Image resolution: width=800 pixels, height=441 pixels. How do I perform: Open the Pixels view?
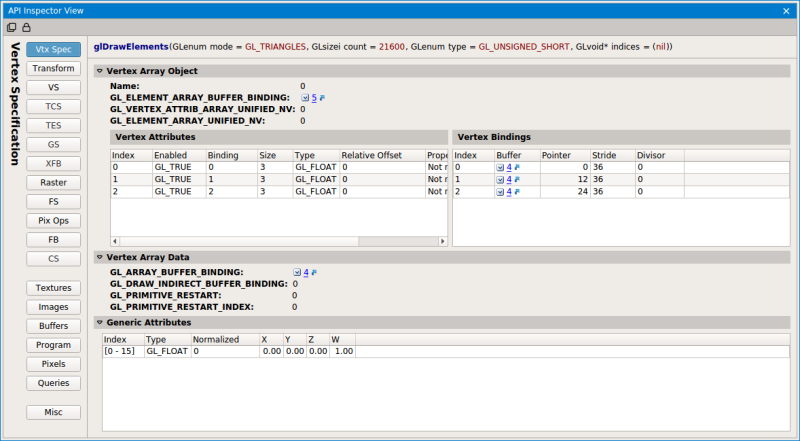(x=54, y=364)
